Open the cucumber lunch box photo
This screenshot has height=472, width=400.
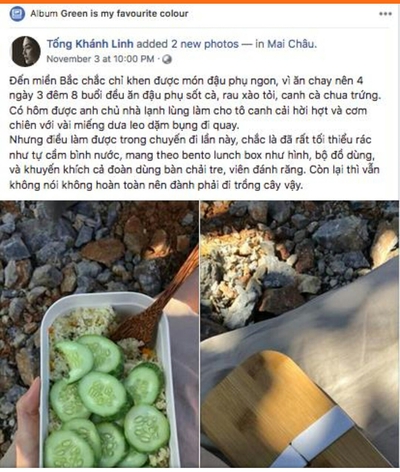[x=99, y=334]
